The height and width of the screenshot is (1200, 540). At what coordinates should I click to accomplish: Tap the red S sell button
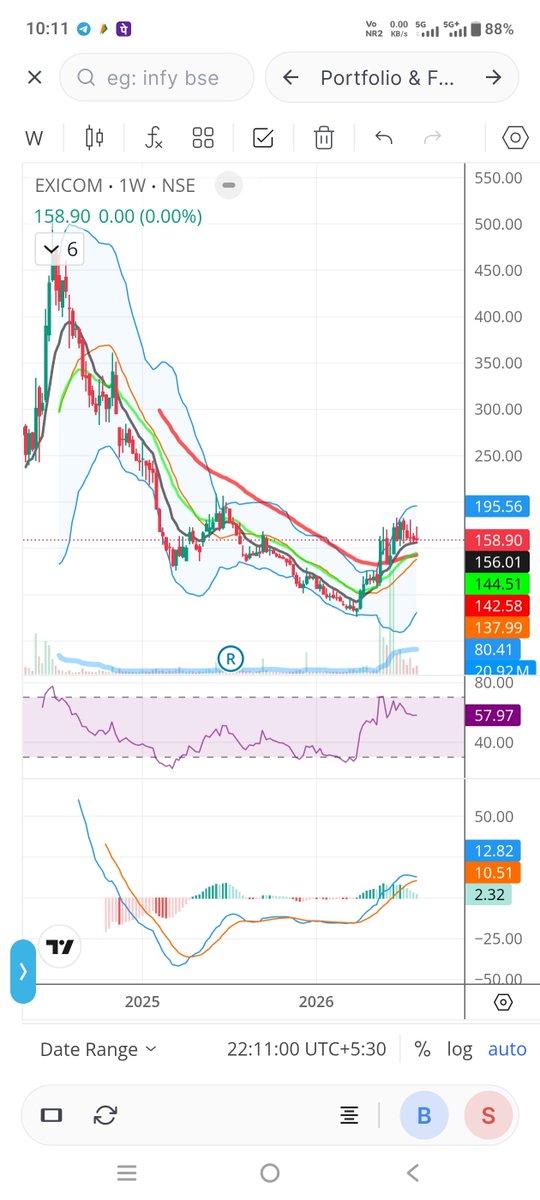(x=488, y=1115)
